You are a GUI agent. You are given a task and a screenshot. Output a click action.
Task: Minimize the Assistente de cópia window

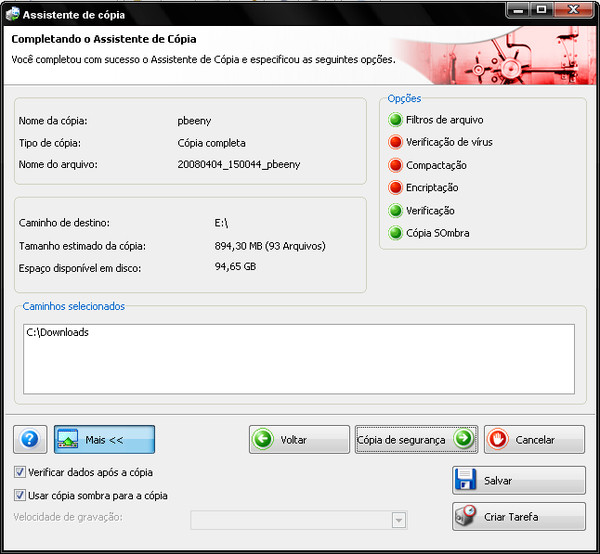click(518, 10)
